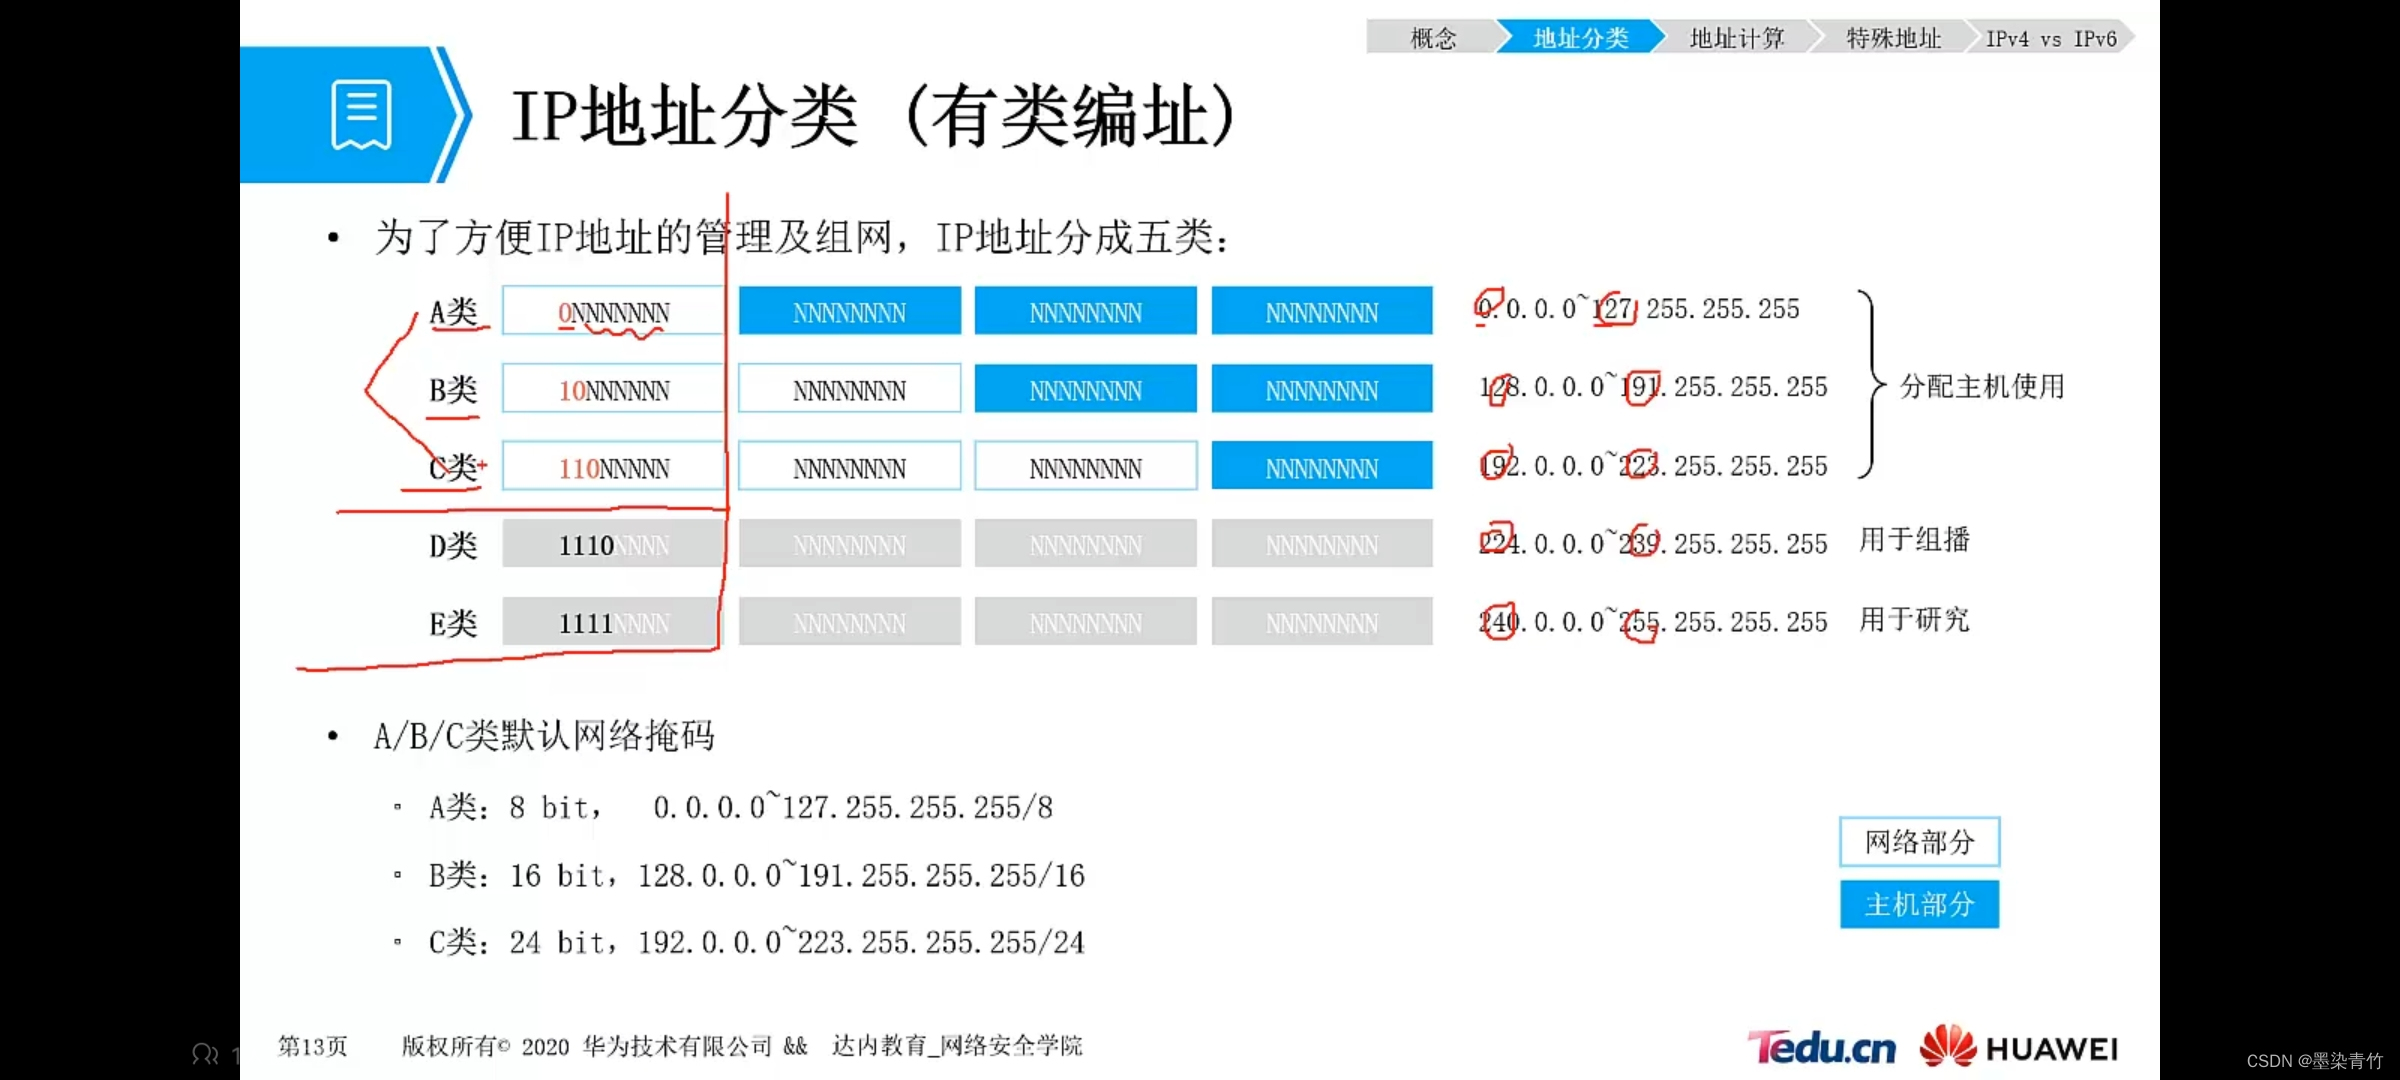Click the third-octet white cell in C类 row
2400x1080 pixels.
[x=1086, y=467]
